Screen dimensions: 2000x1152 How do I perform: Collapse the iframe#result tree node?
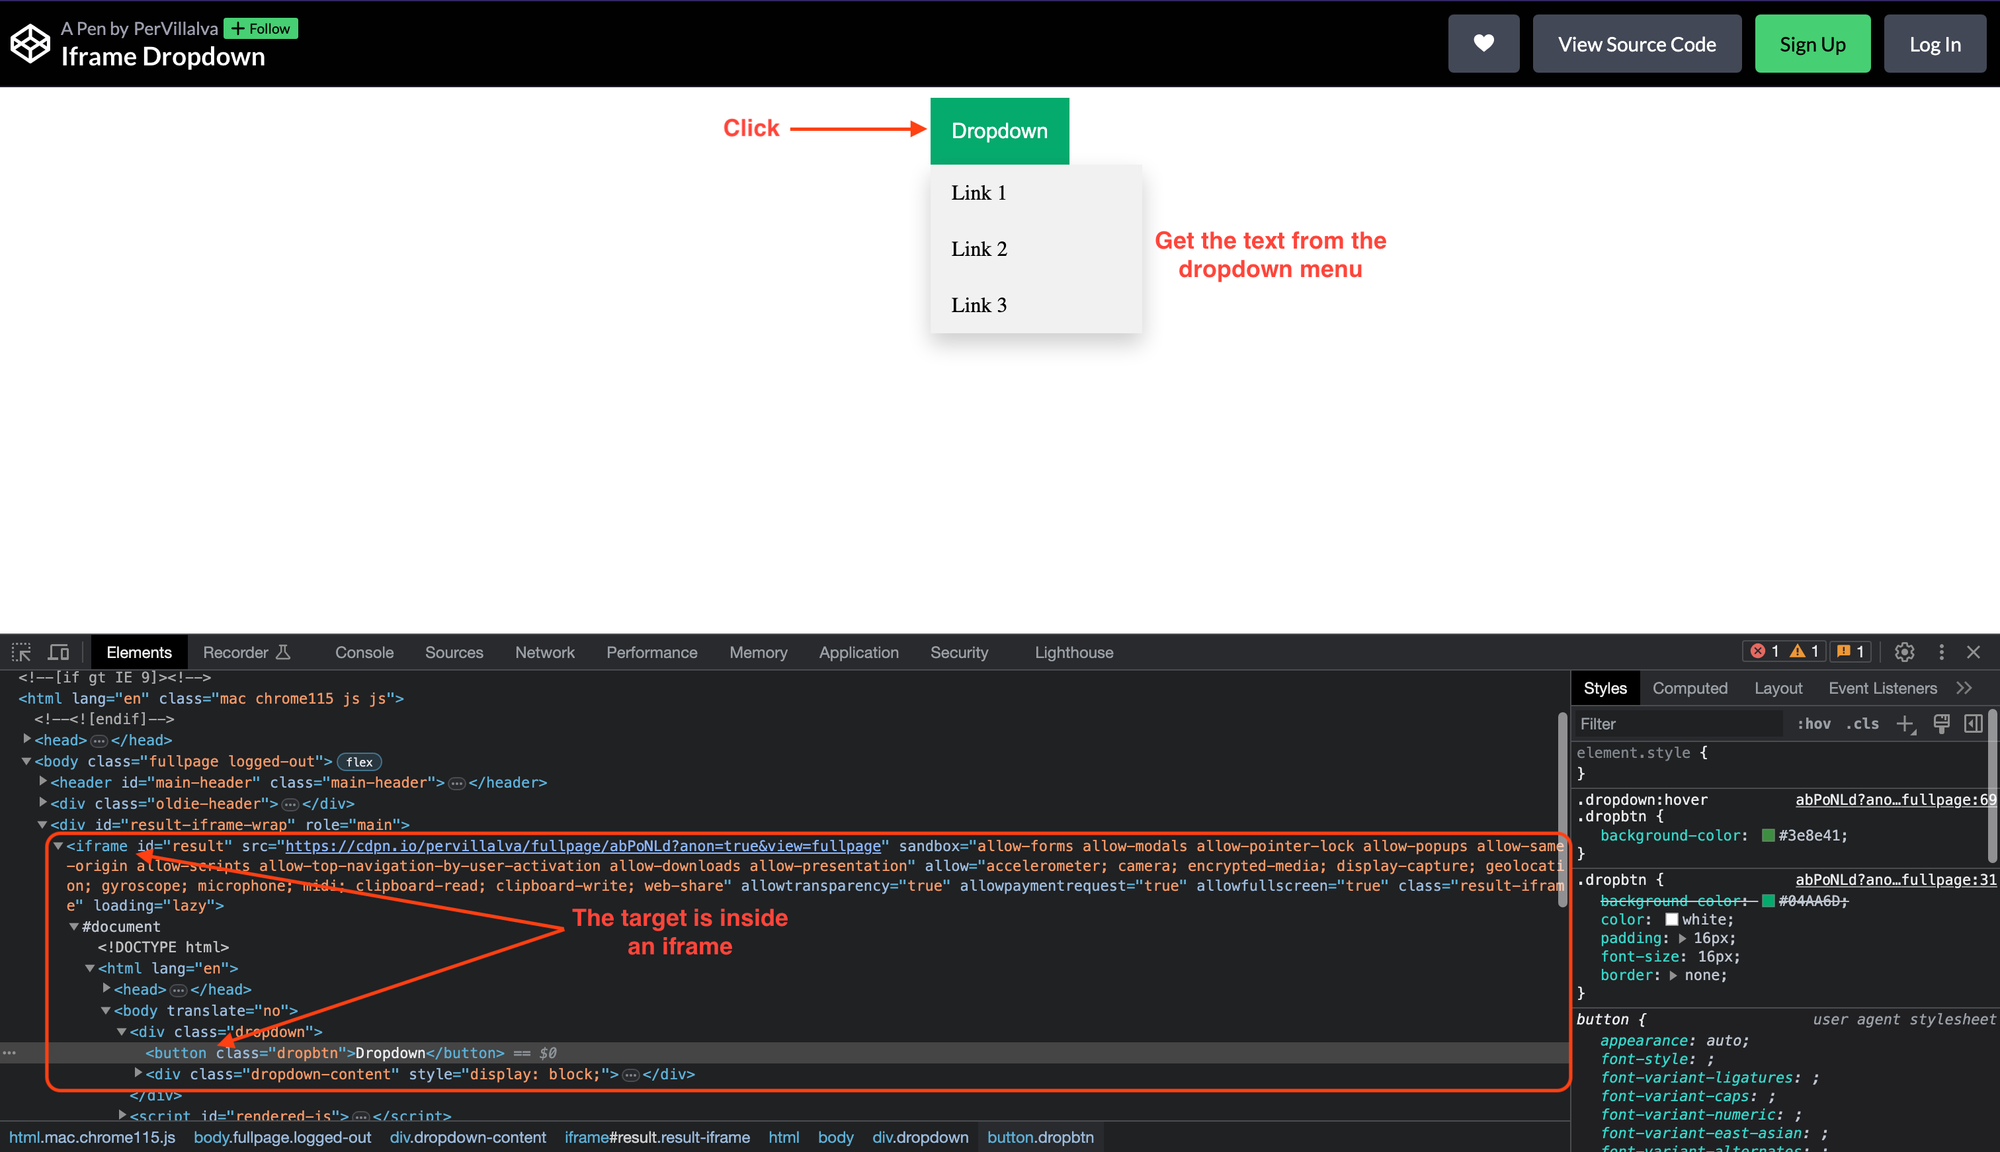click(x=60, y=845)
